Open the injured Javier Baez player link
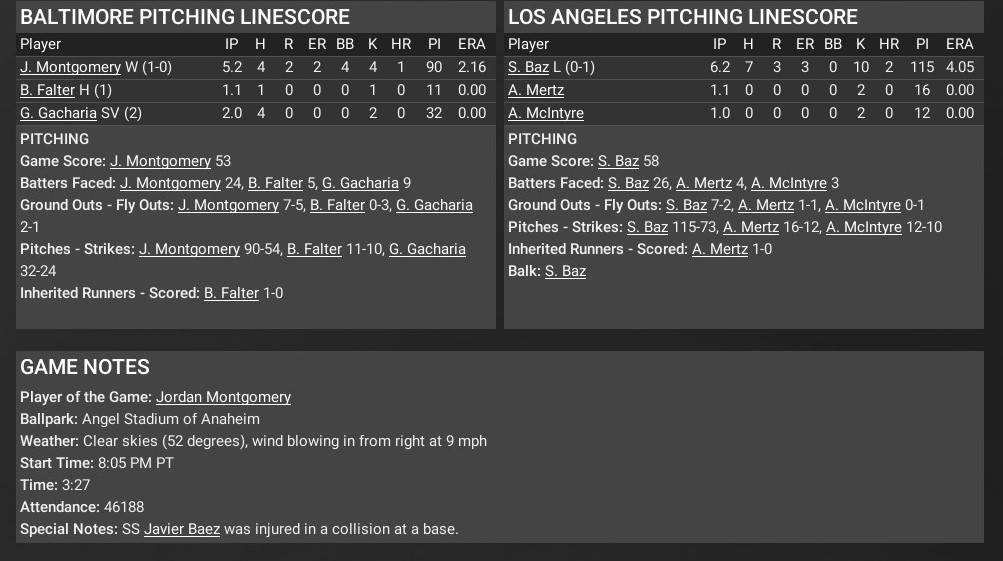This screenshot has height=561, width=1003. click(182, 529)
